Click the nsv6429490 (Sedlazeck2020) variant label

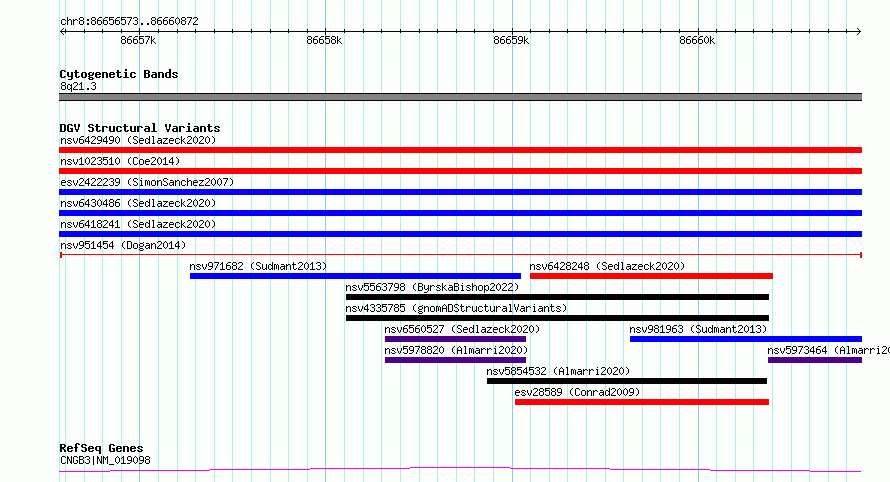[x=138, y=140]
